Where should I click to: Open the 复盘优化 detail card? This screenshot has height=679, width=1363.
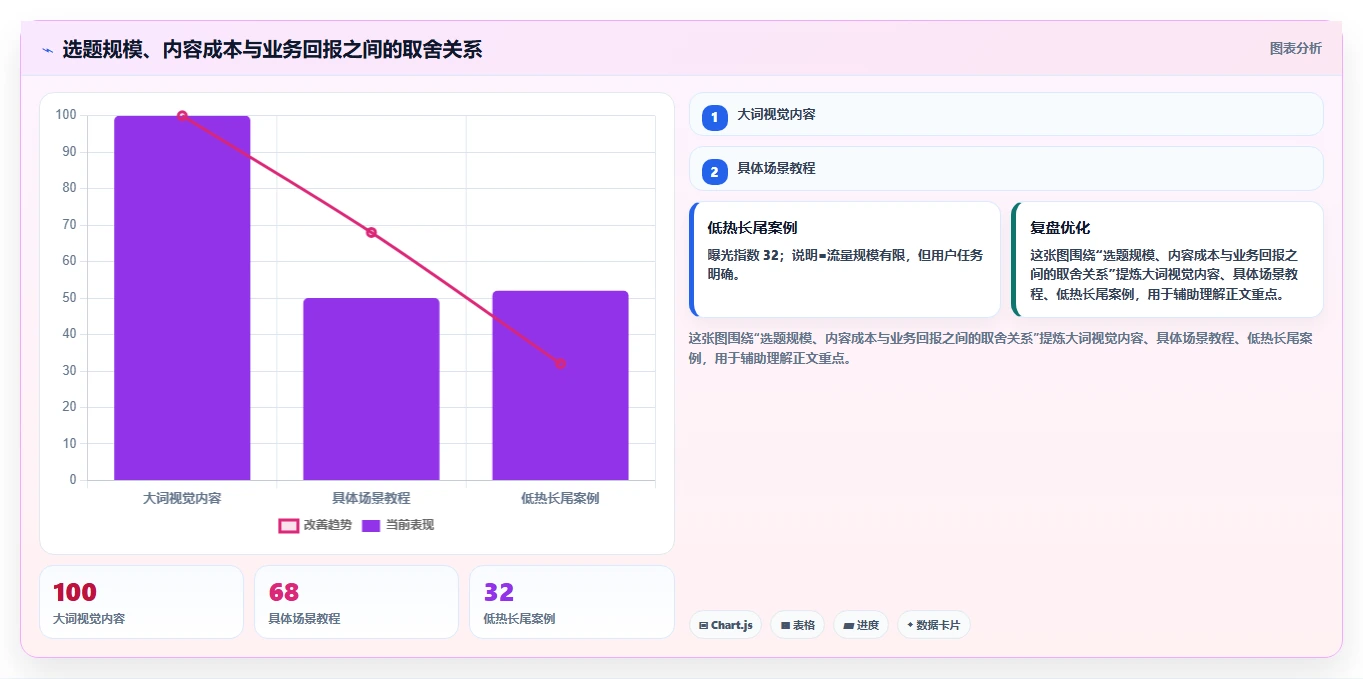[1167, 259]
